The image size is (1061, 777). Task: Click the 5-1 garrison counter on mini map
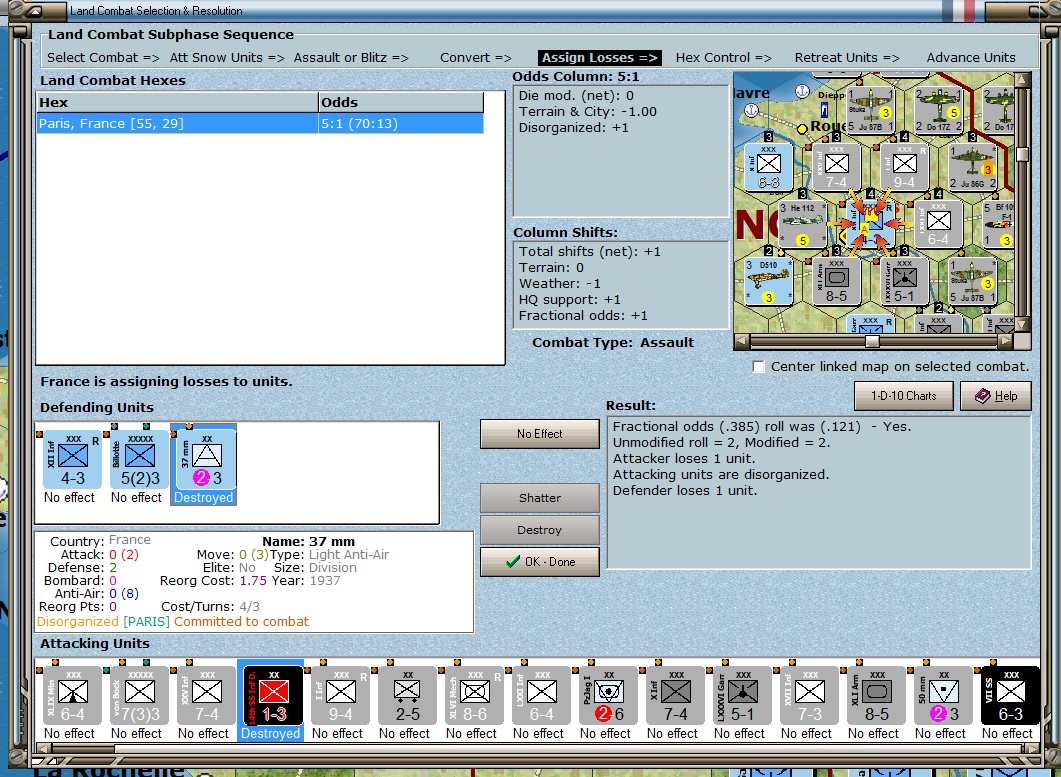coord(904,281)
